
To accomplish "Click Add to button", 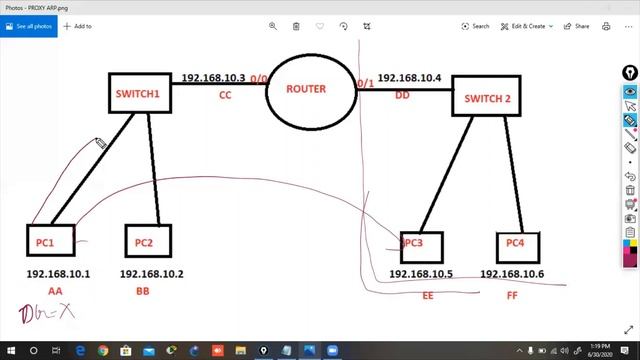I will [78, 26].
